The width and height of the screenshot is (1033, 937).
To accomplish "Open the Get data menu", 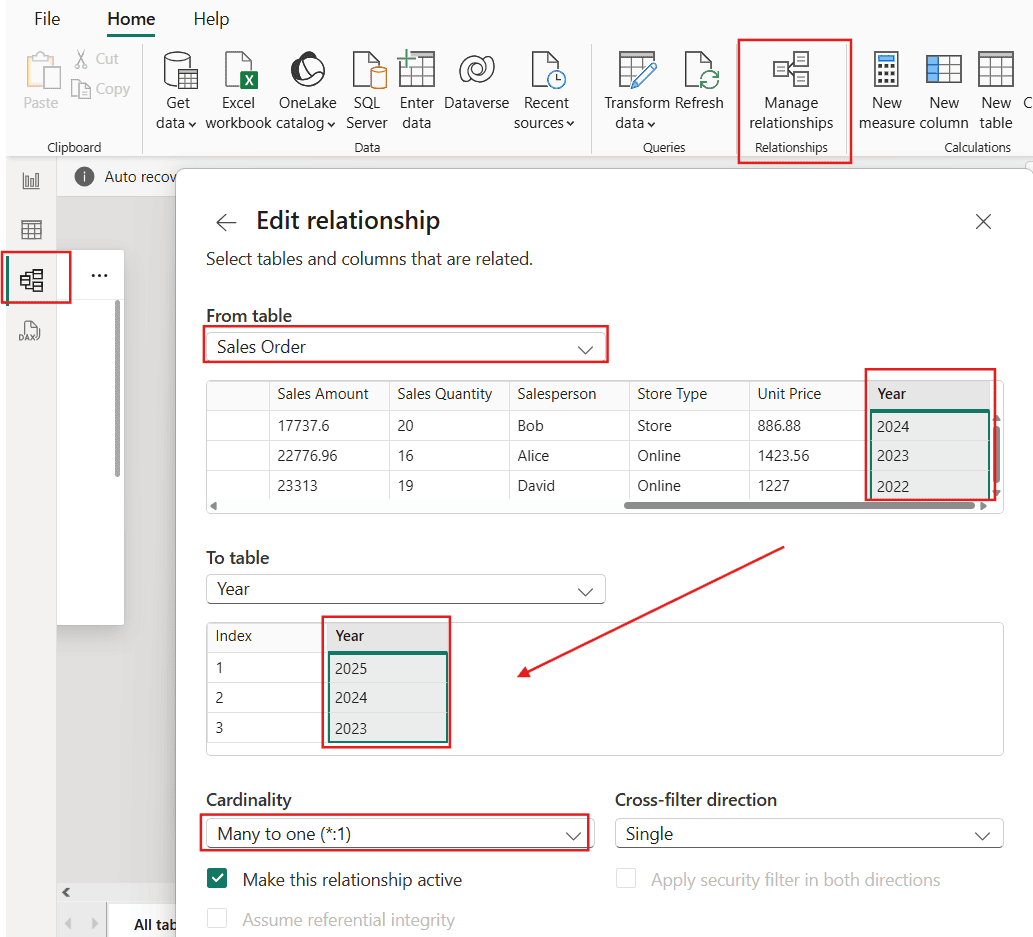I will coord(177,90).
